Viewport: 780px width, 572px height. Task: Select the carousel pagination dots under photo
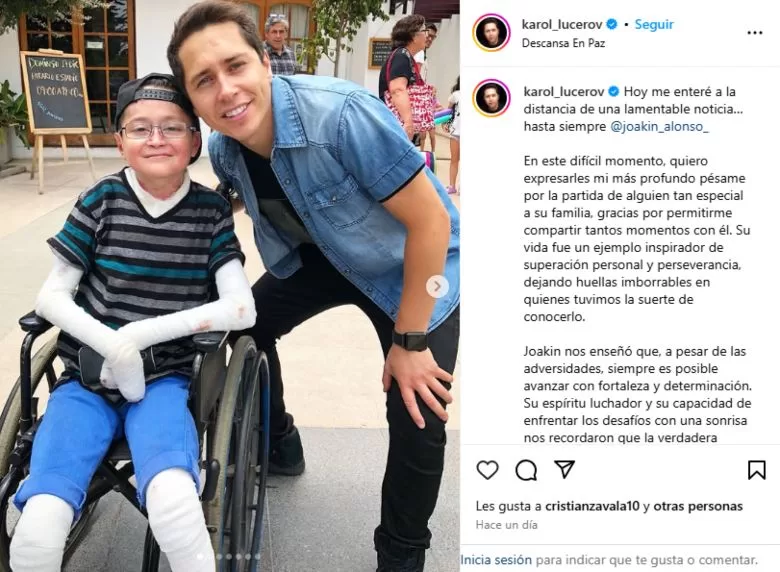coord(229,557)
